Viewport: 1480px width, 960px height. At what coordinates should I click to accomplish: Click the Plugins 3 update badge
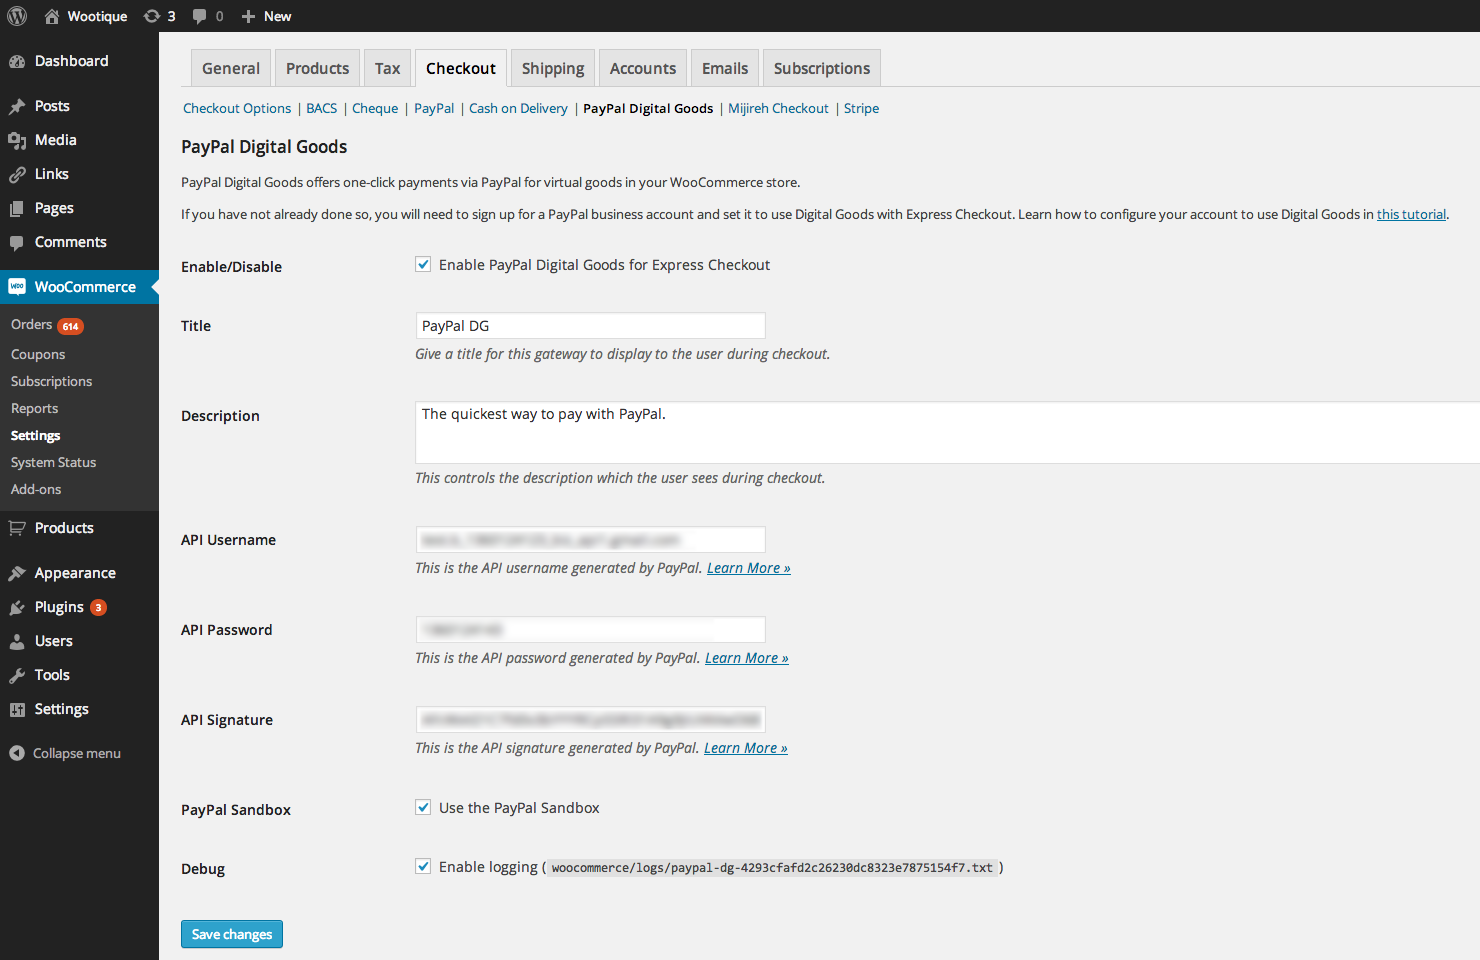(98, 607)
